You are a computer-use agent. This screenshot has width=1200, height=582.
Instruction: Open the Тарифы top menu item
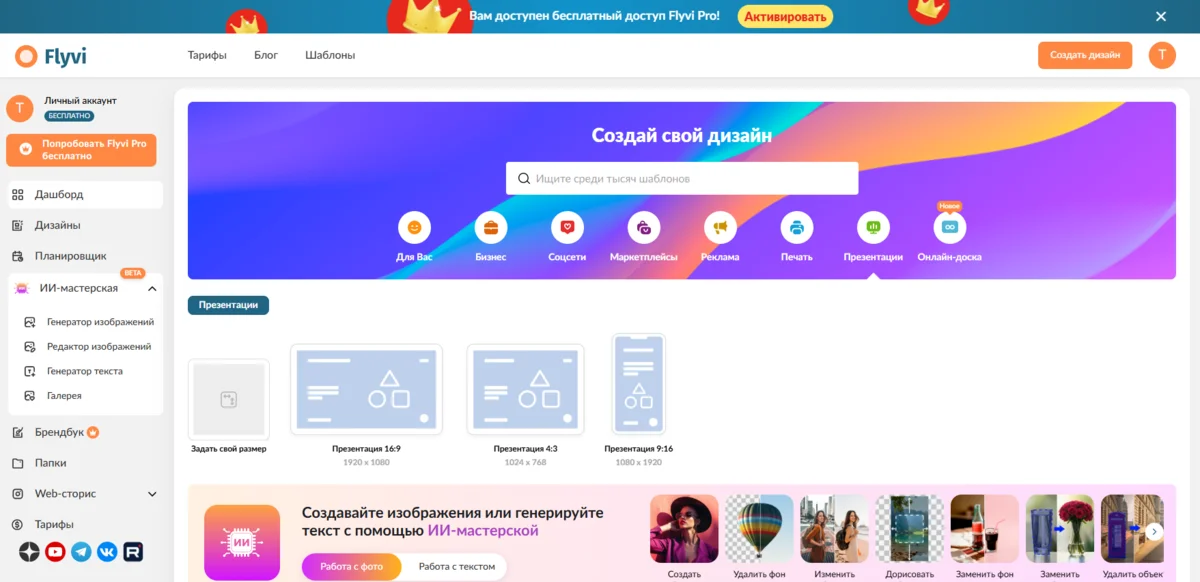click(207, 56)
